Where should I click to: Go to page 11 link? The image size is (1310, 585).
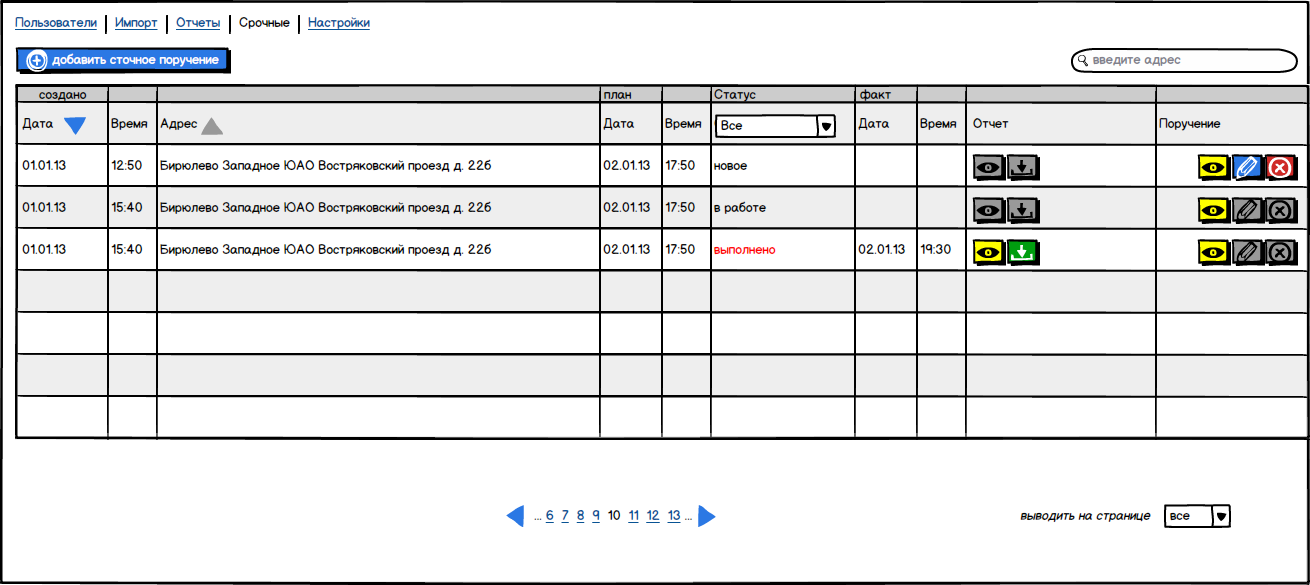pyautogui.click(x=634, y=516)
